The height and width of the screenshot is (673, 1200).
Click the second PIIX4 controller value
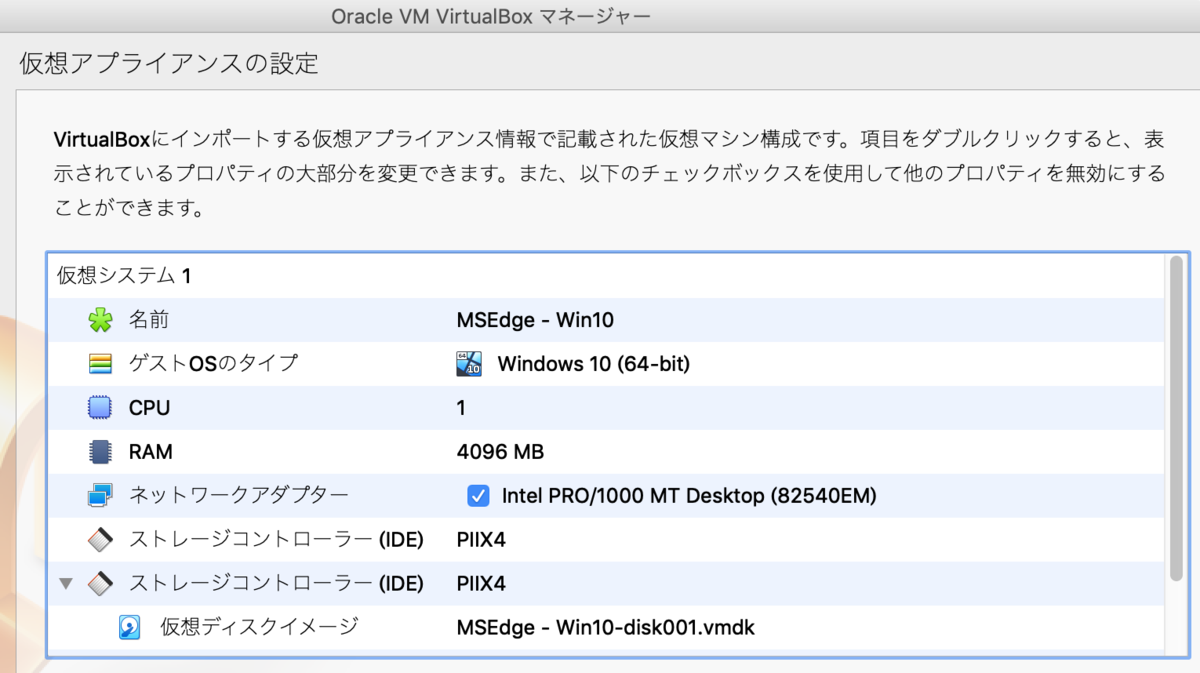(481, 583)
